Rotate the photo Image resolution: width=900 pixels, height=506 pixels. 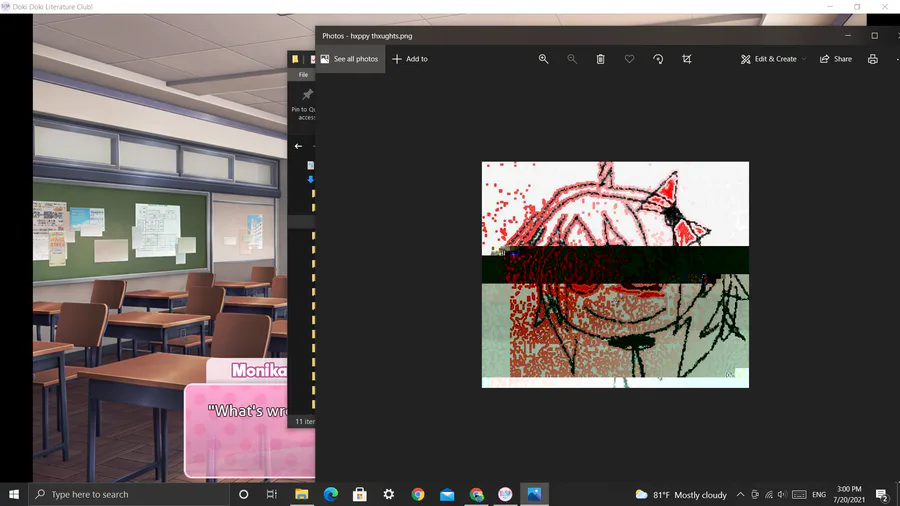[658, 59]
